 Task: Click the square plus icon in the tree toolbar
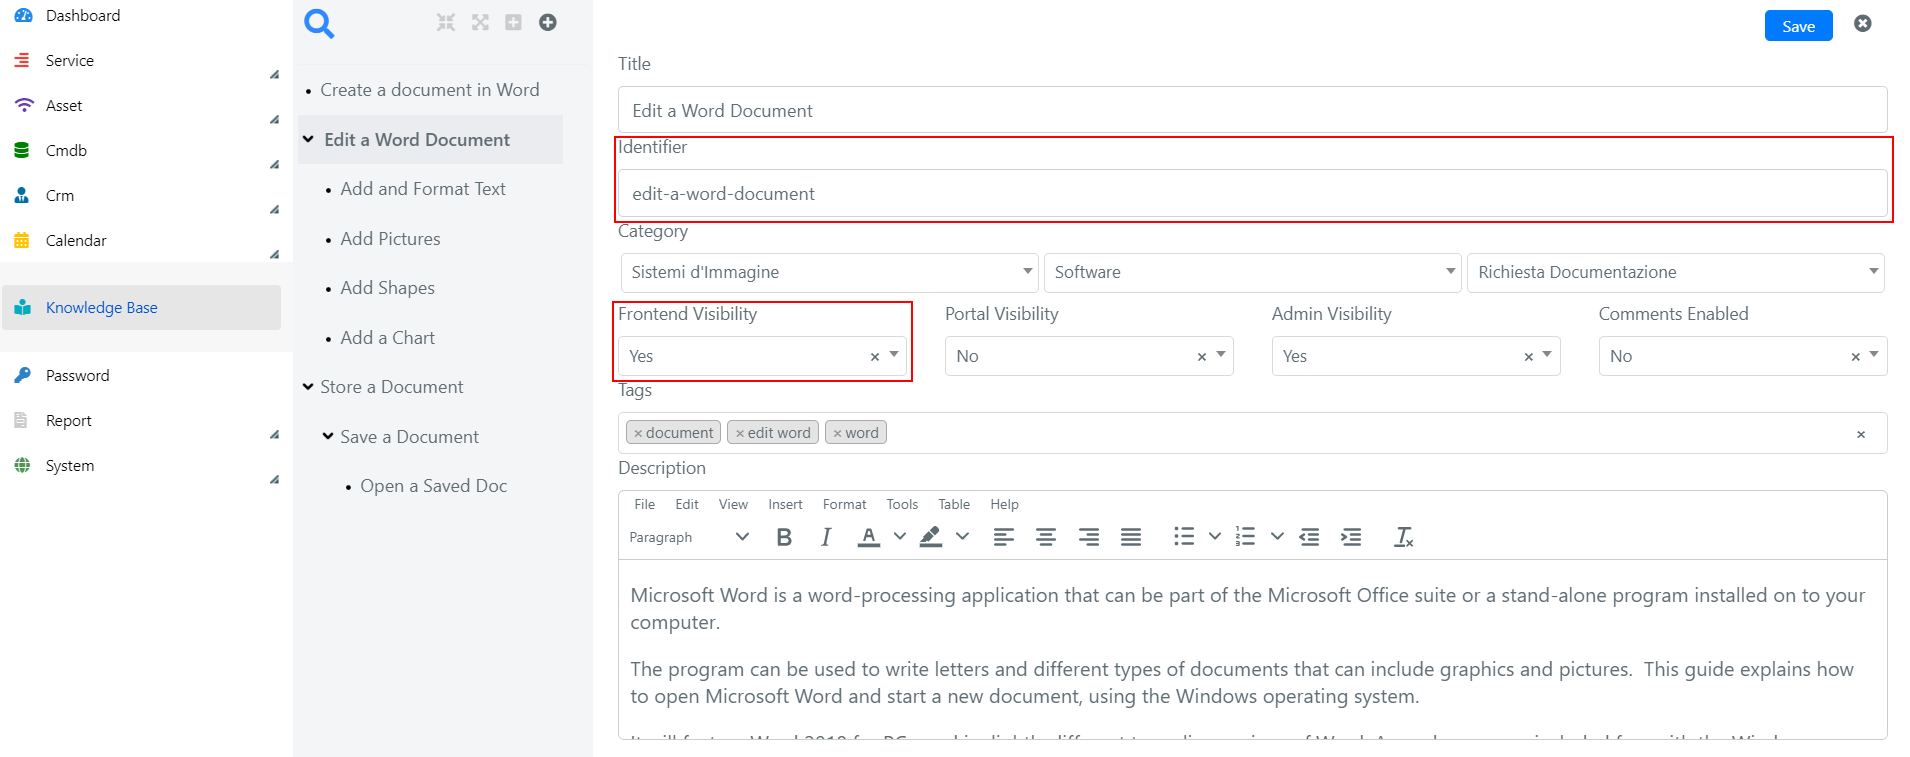[513, 22]
